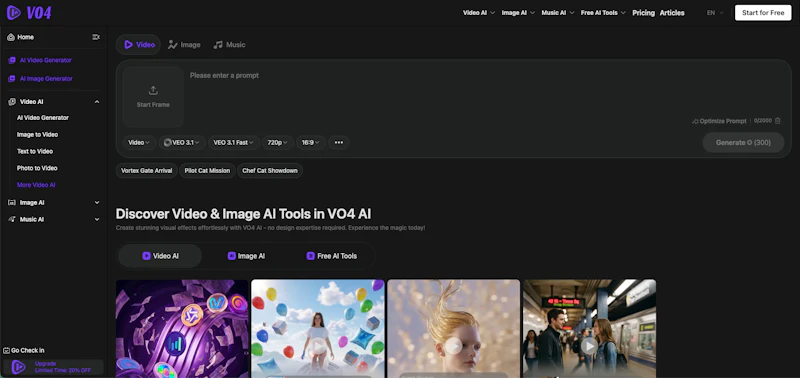Open the Video AI header menu
Viewport: 800px width, 378px height.
(479, 13)
